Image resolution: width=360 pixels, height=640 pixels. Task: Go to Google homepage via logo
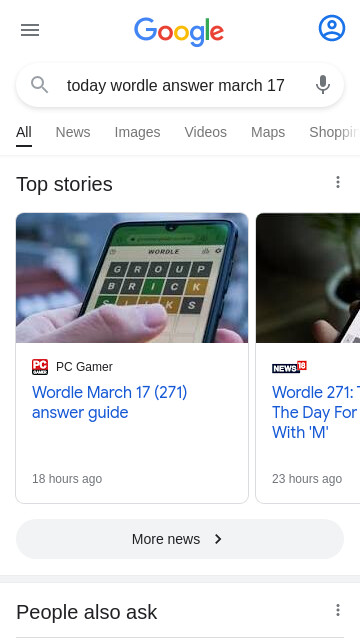pos(179,31)
